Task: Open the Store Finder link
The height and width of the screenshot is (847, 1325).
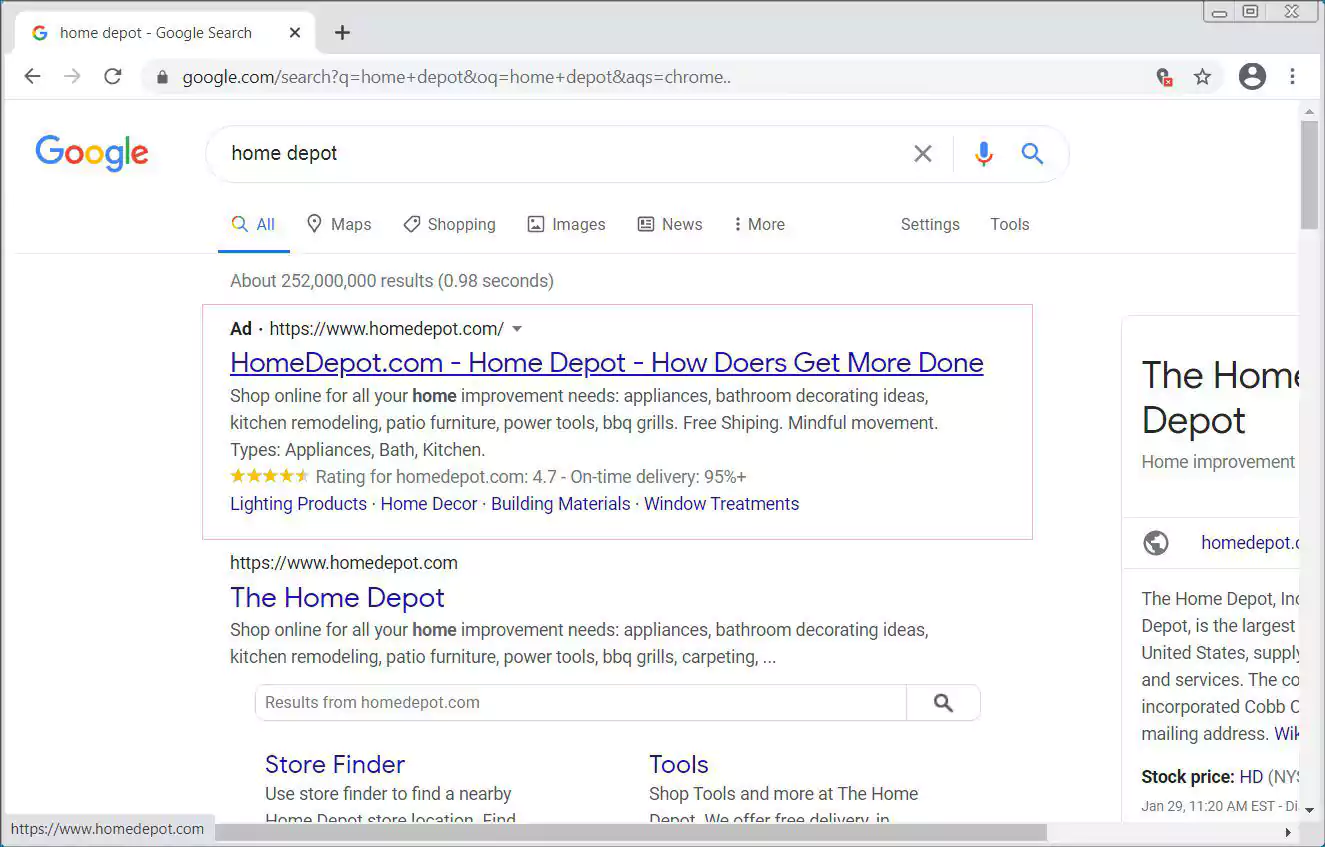Action: (335, 764)
